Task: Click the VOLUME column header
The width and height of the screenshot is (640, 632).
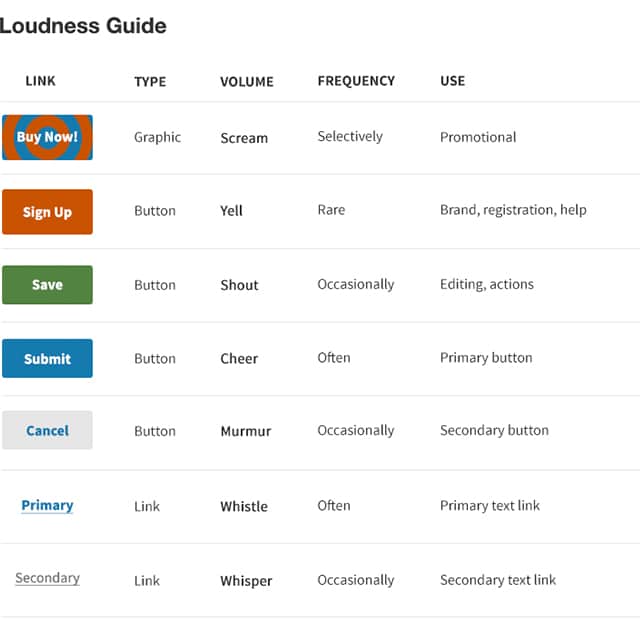Action: coord(247,82)
